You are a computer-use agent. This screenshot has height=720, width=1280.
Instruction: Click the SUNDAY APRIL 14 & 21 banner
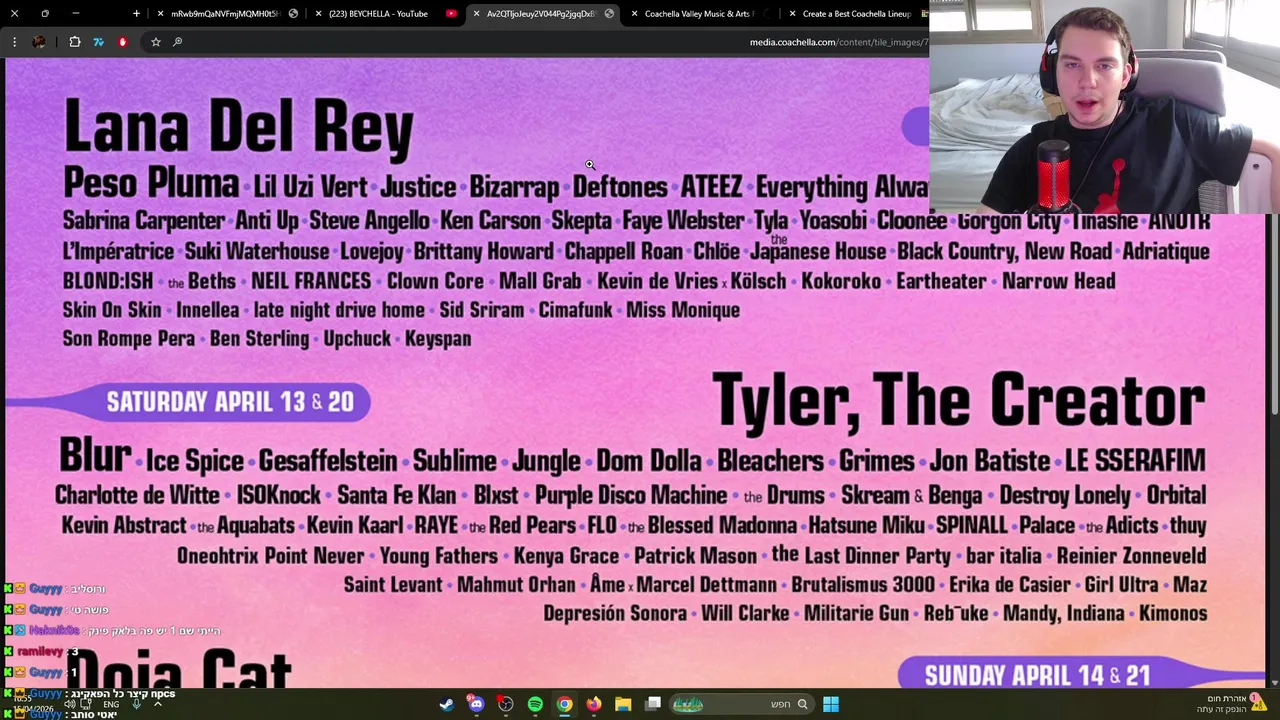pos(1037,675)
